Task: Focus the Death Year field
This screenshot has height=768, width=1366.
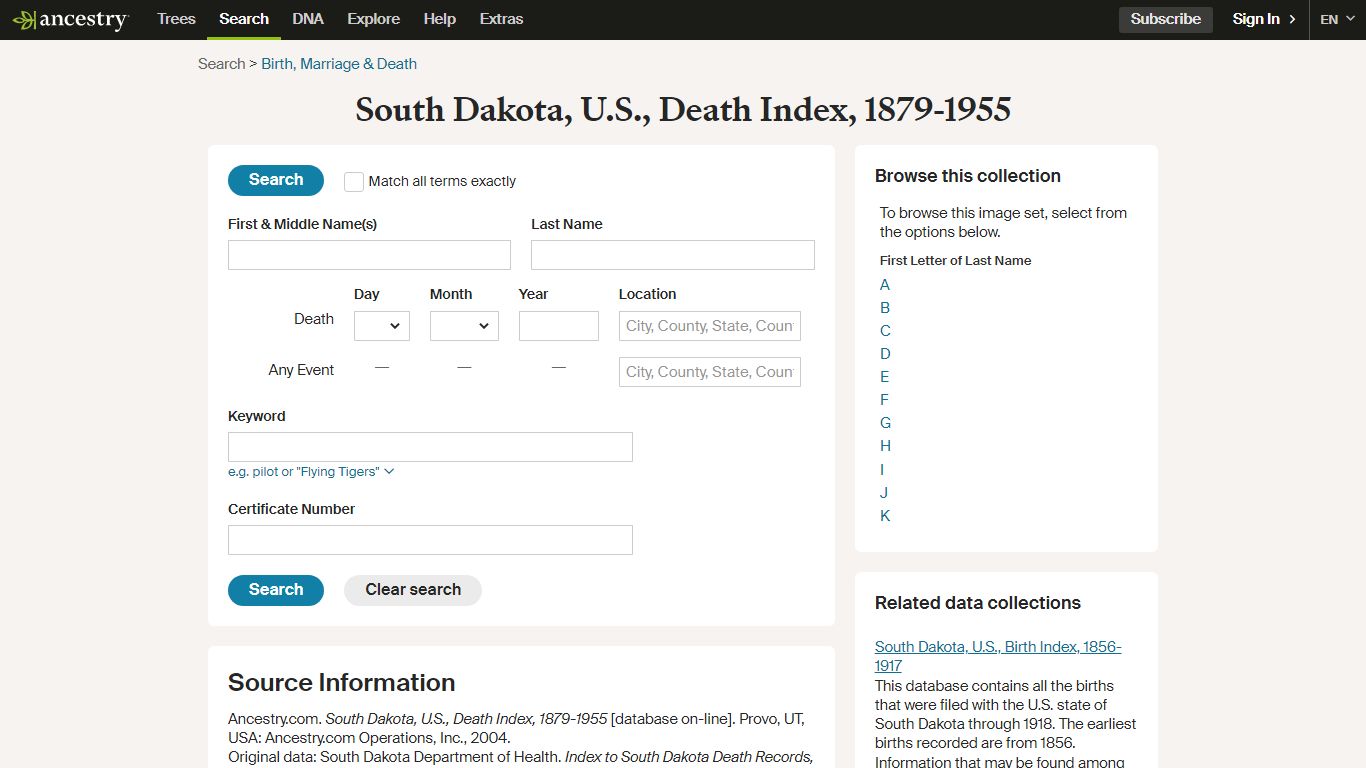Action: tap(559, 326)
